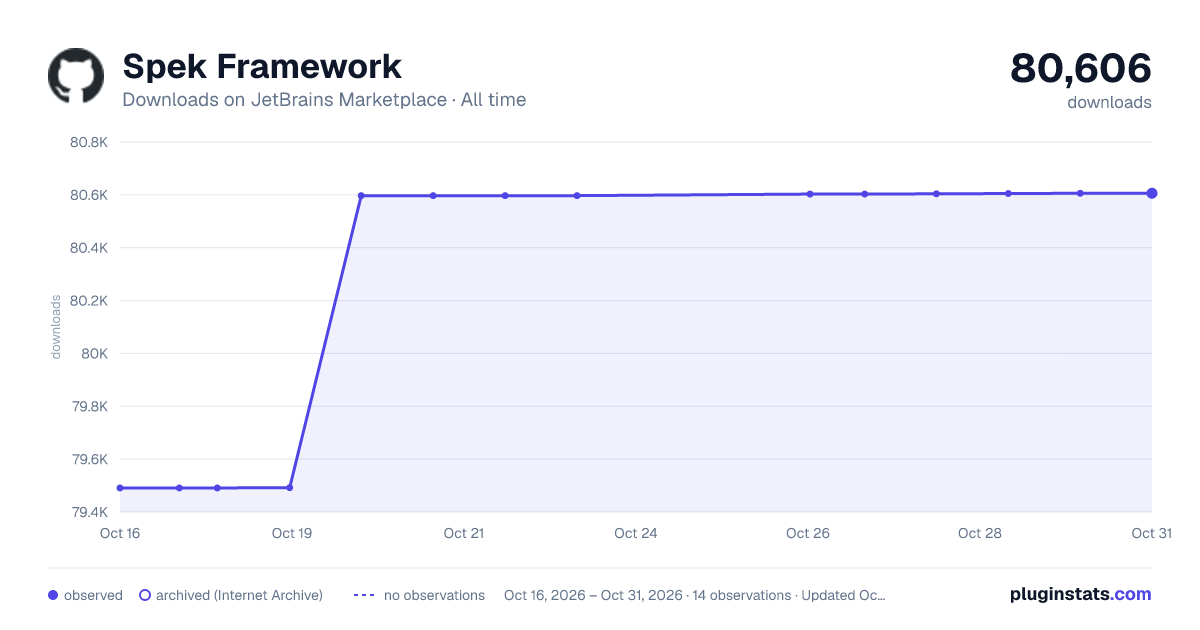Click the 80K y-axis label

click(x=96, y=353)
